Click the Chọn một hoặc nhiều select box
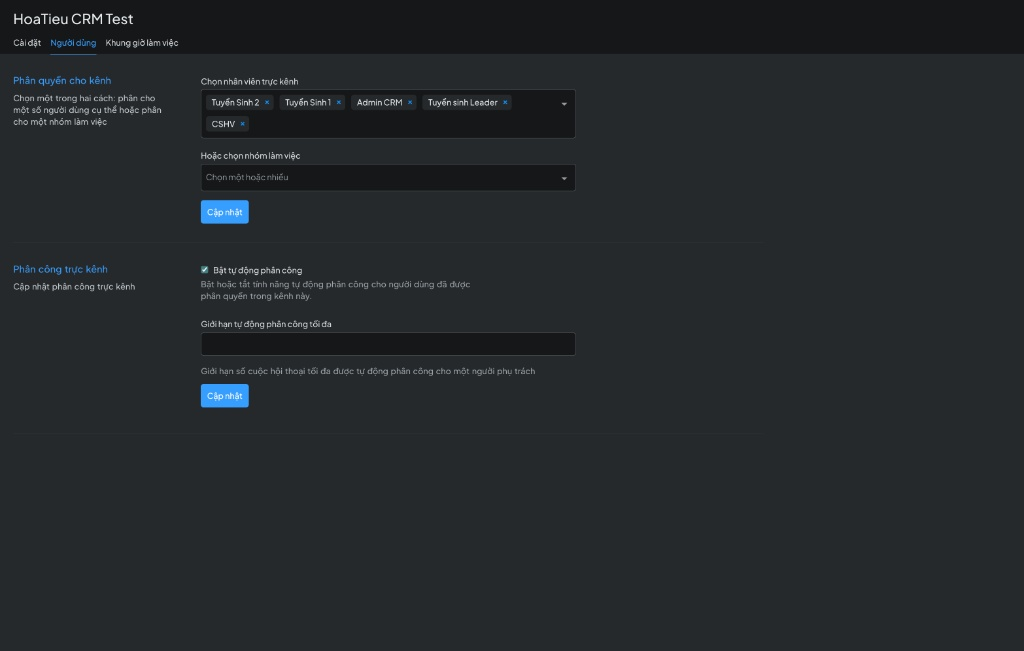Screen dimensions: 1024x651 point(380,178)
